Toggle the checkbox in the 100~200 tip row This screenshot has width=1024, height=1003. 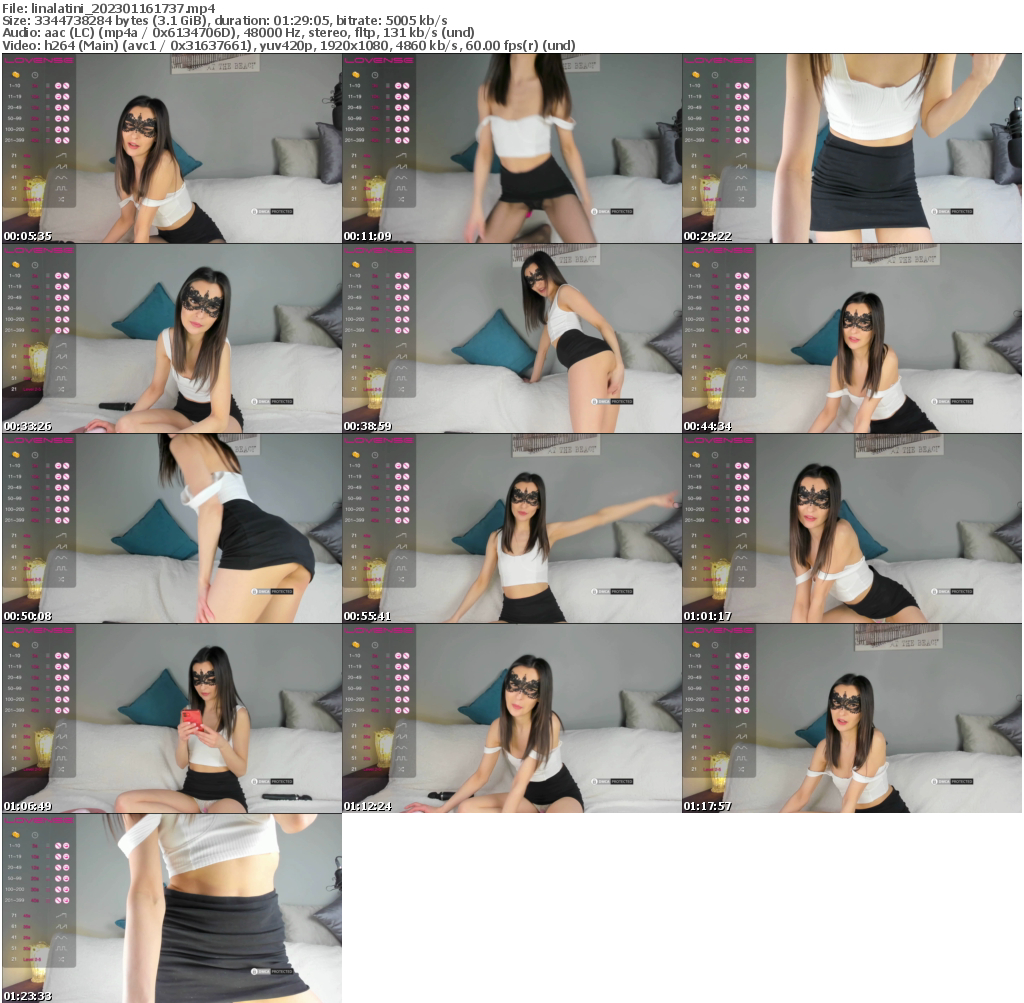tap(46, 129)
